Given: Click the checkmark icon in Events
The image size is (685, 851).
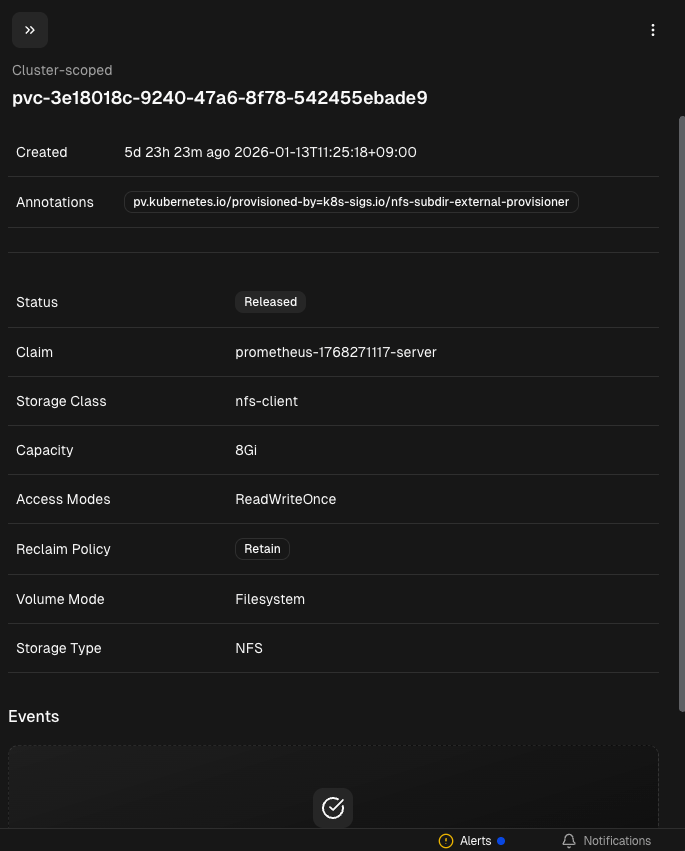Looking at the screenshot, I should [333, 807].
